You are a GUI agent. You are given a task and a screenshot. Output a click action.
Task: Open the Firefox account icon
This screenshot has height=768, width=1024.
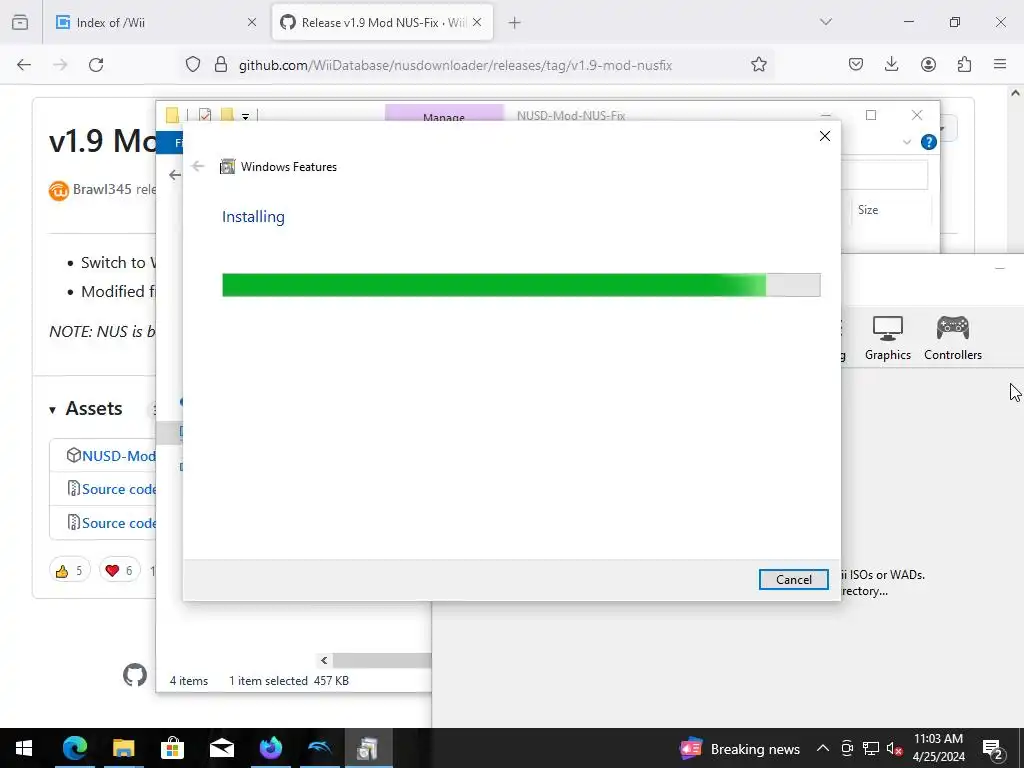pos(928,65)
